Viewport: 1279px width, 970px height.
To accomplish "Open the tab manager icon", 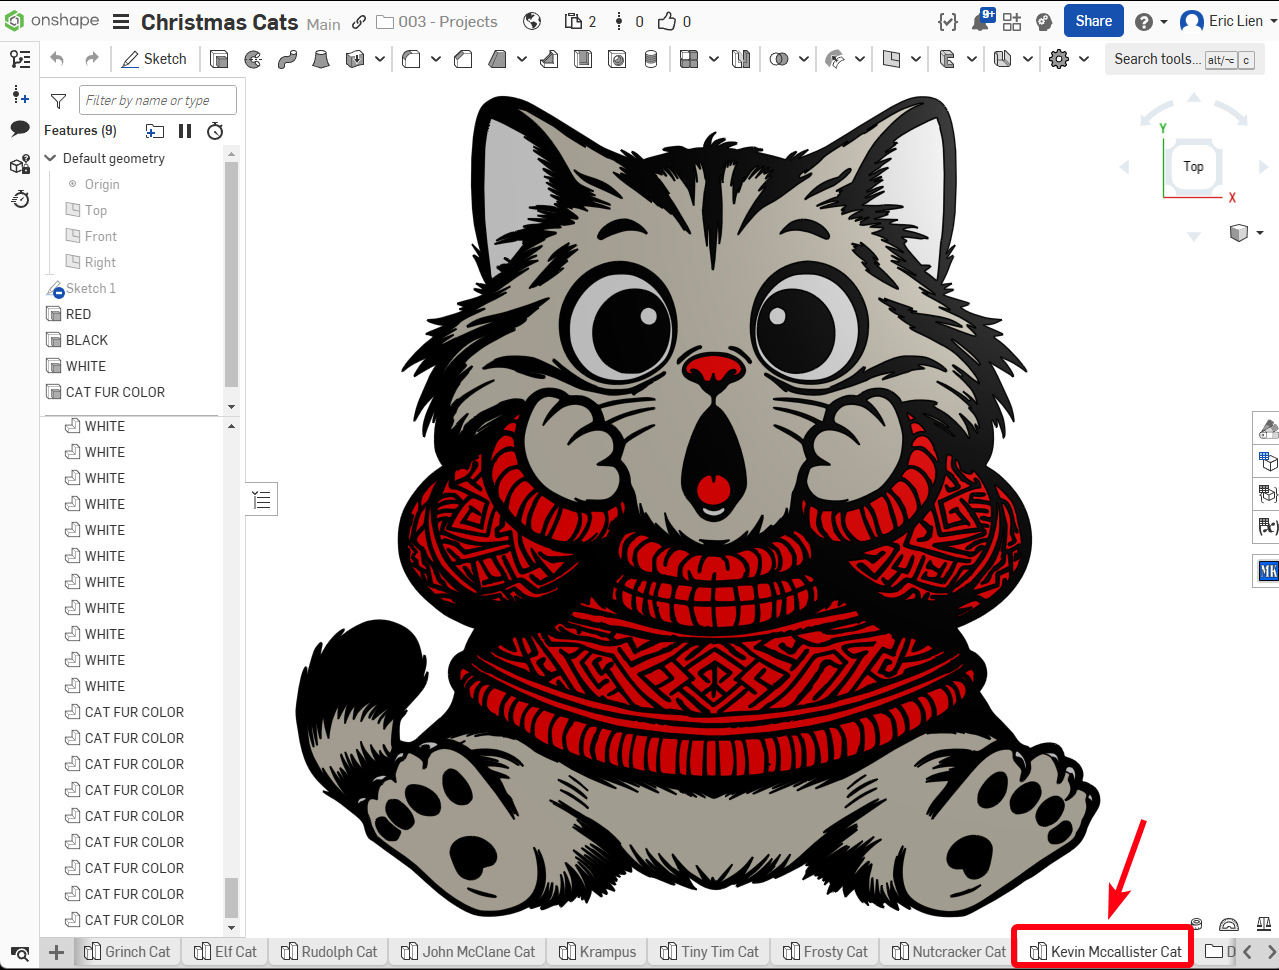I will pyautogui.click(x=20, y=953).
